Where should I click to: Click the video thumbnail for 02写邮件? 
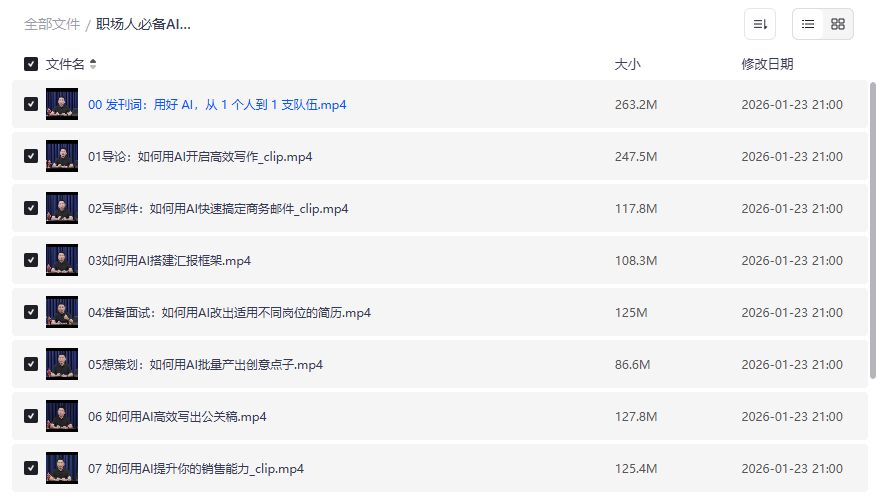[x=62, y=208]
